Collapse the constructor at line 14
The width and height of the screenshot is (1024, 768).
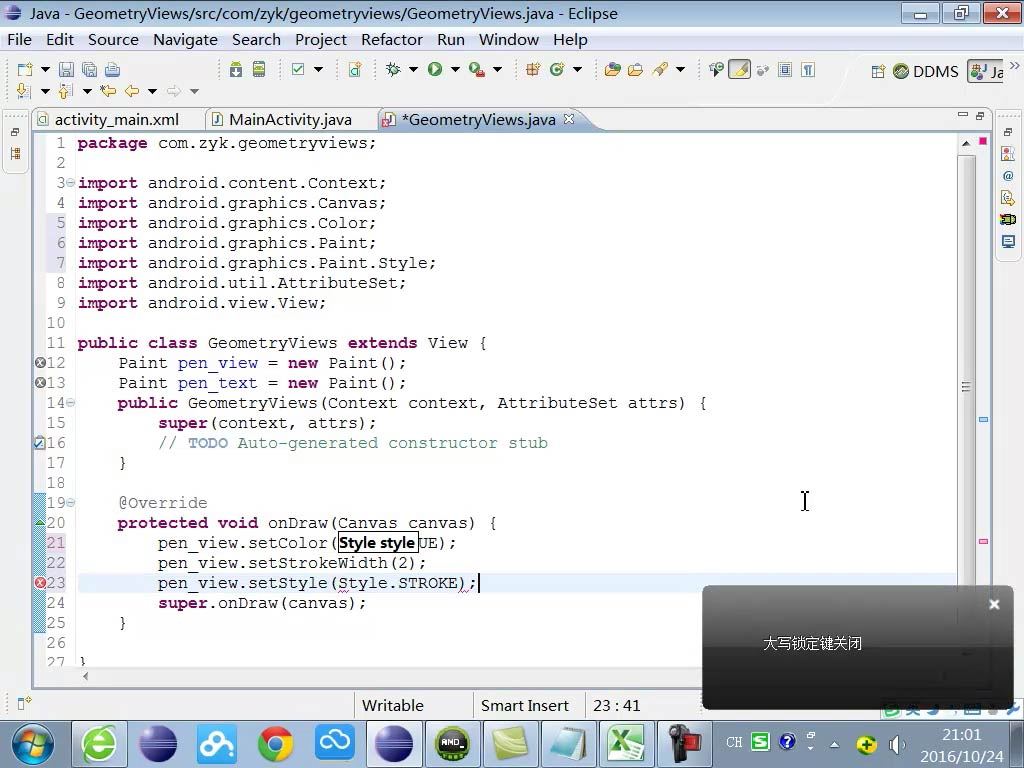(x=71, y=402)
